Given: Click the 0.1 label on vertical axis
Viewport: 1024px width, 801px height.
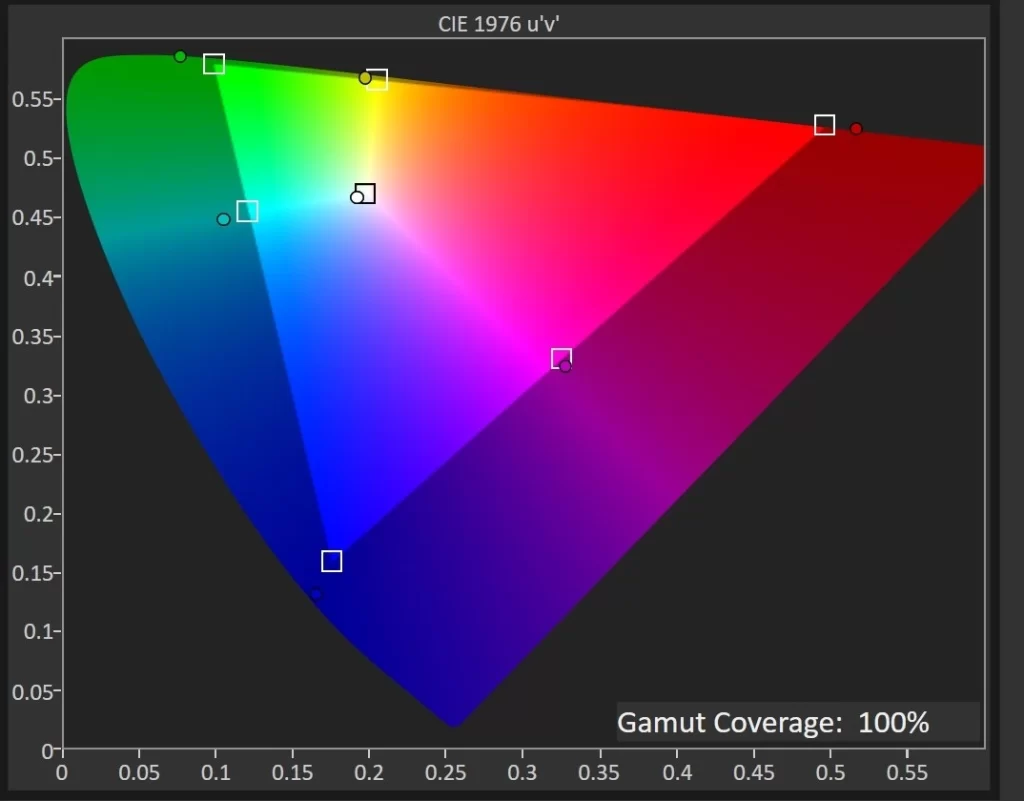Looking at the screenshot, I should (x=36, y=632).
